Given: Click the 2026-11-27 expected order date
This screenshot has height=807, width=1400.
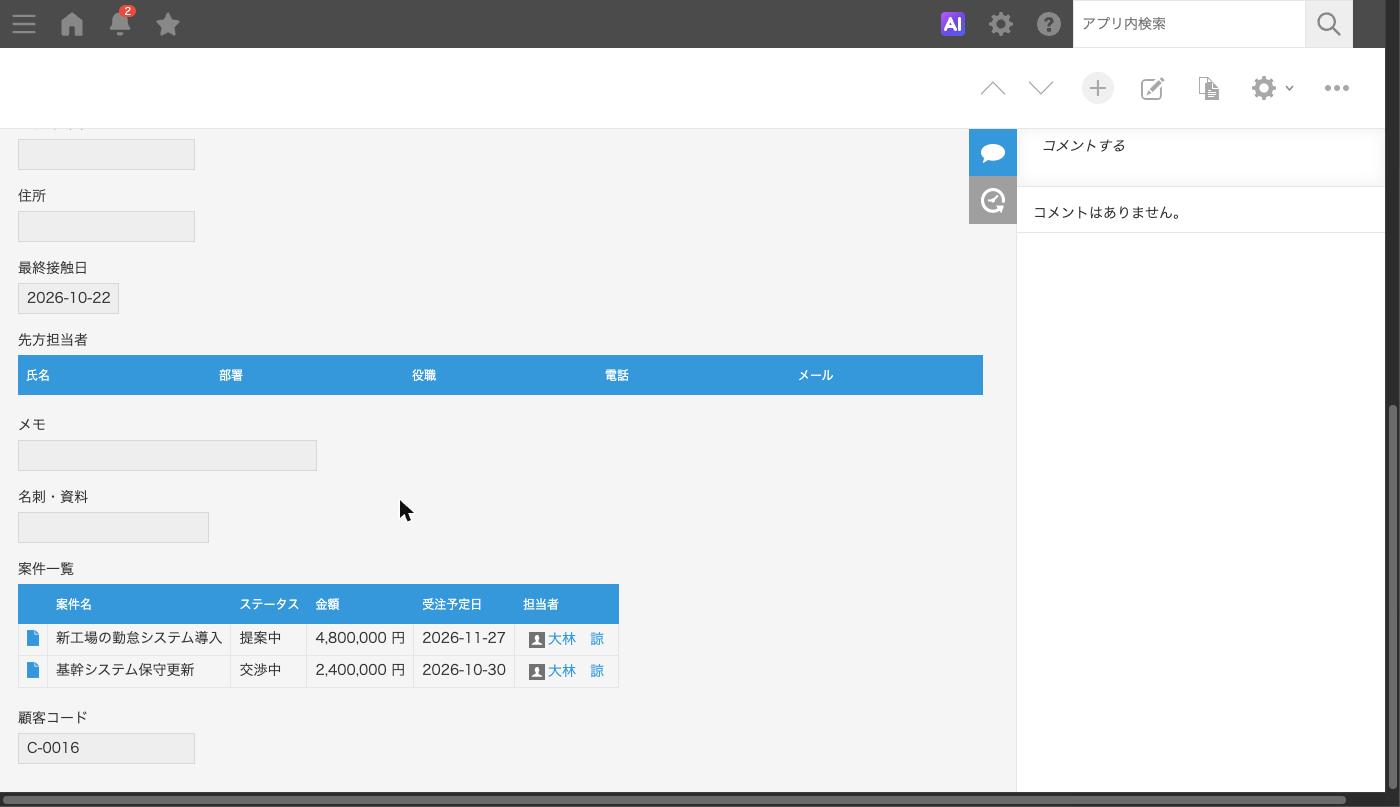Looking at the screenshot, I should (464, 638).
